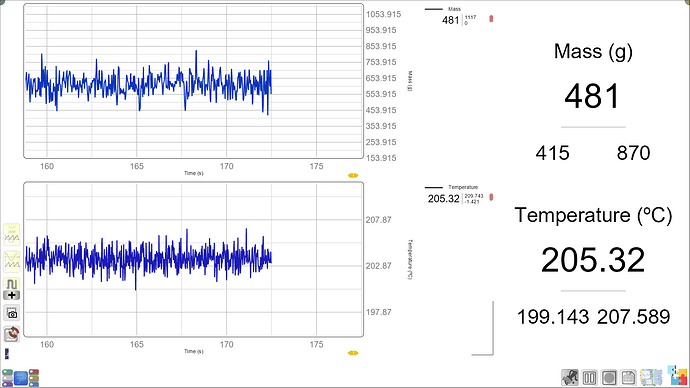Click the 553.915 label on the Mass axis
The width and height of the screenshot is (690, 388).
pos(381,94)
